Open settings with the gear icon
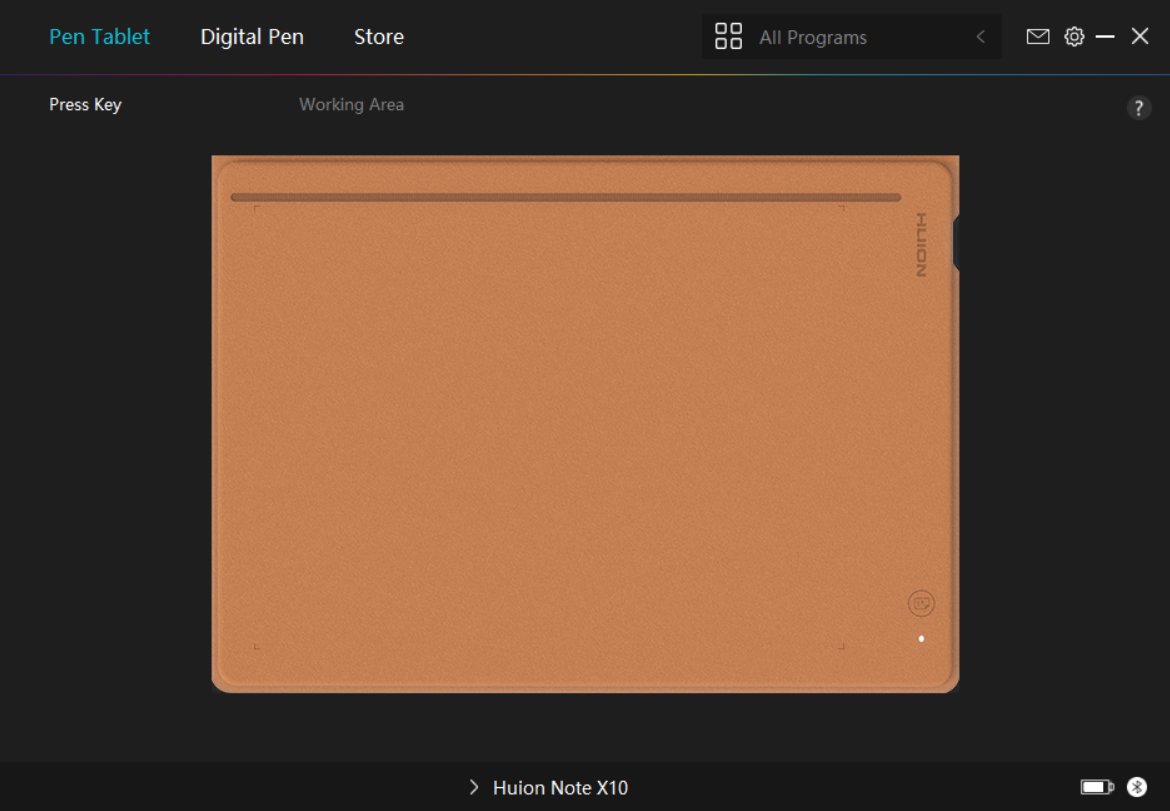The image size is (1170, 811). [1074, 37]
